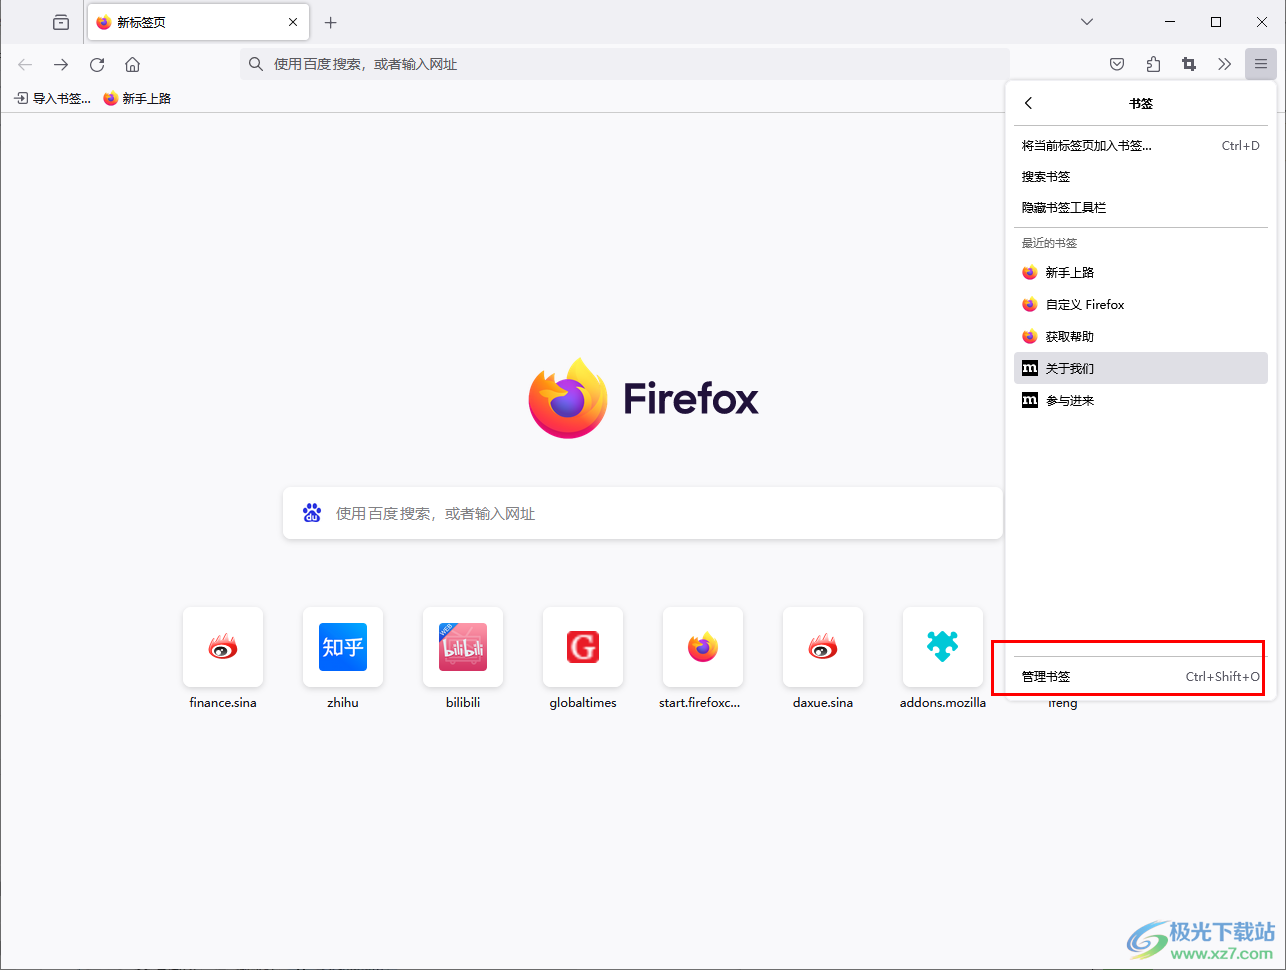
Task: Click the back navigation arrow in toolbar
Action: tap(25, 64)
